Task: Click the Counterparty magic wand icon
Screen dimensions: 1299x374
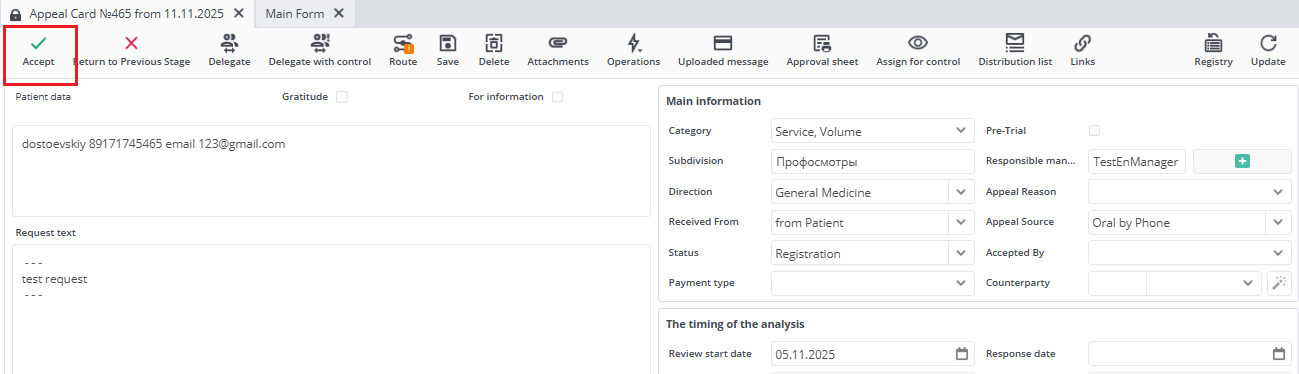Action: [1279, 283]
